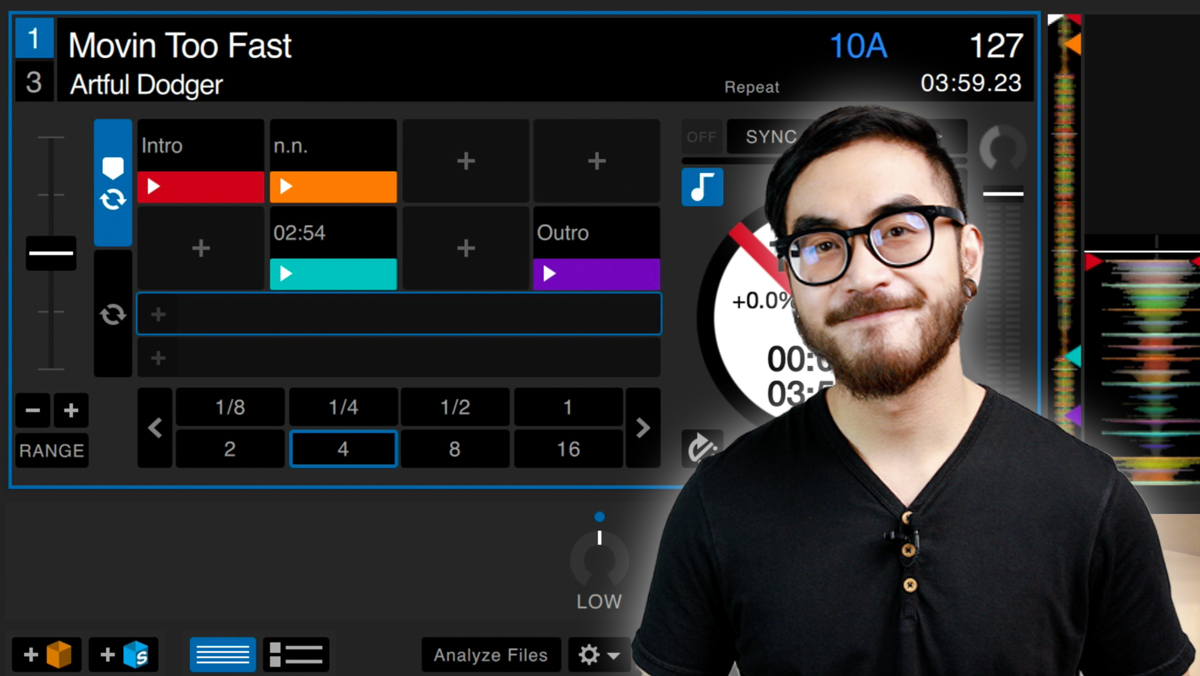Toggle Repeat for the current track

pos(752,87)
